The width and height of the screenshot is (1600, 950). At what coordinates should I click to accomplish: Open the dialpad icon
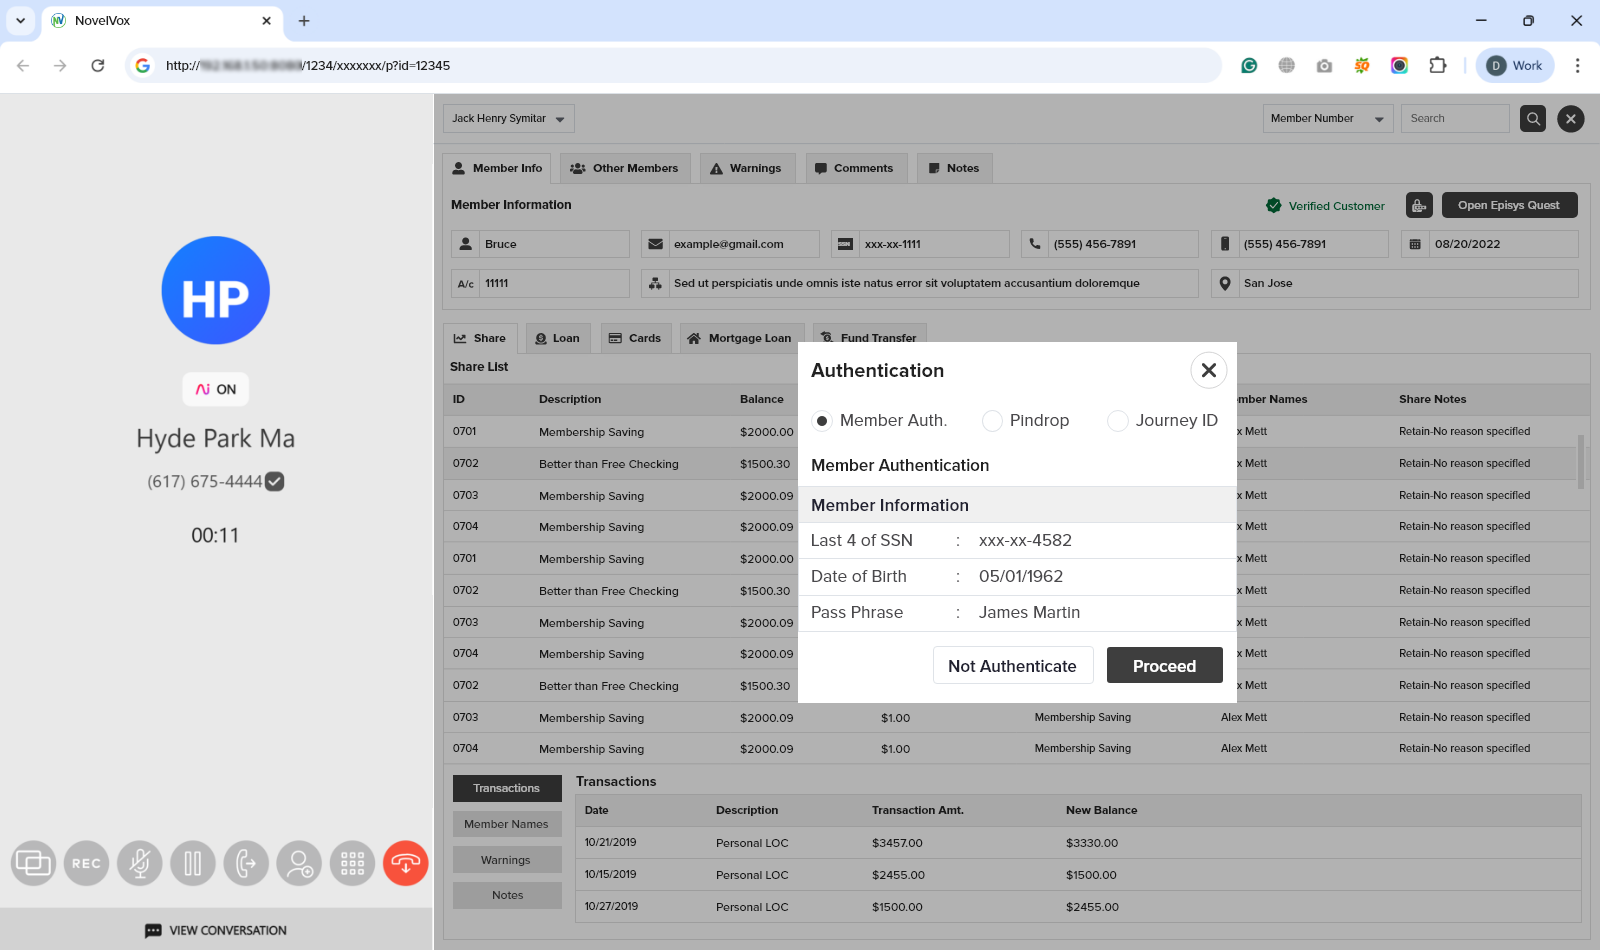click(x=352, y=863)
